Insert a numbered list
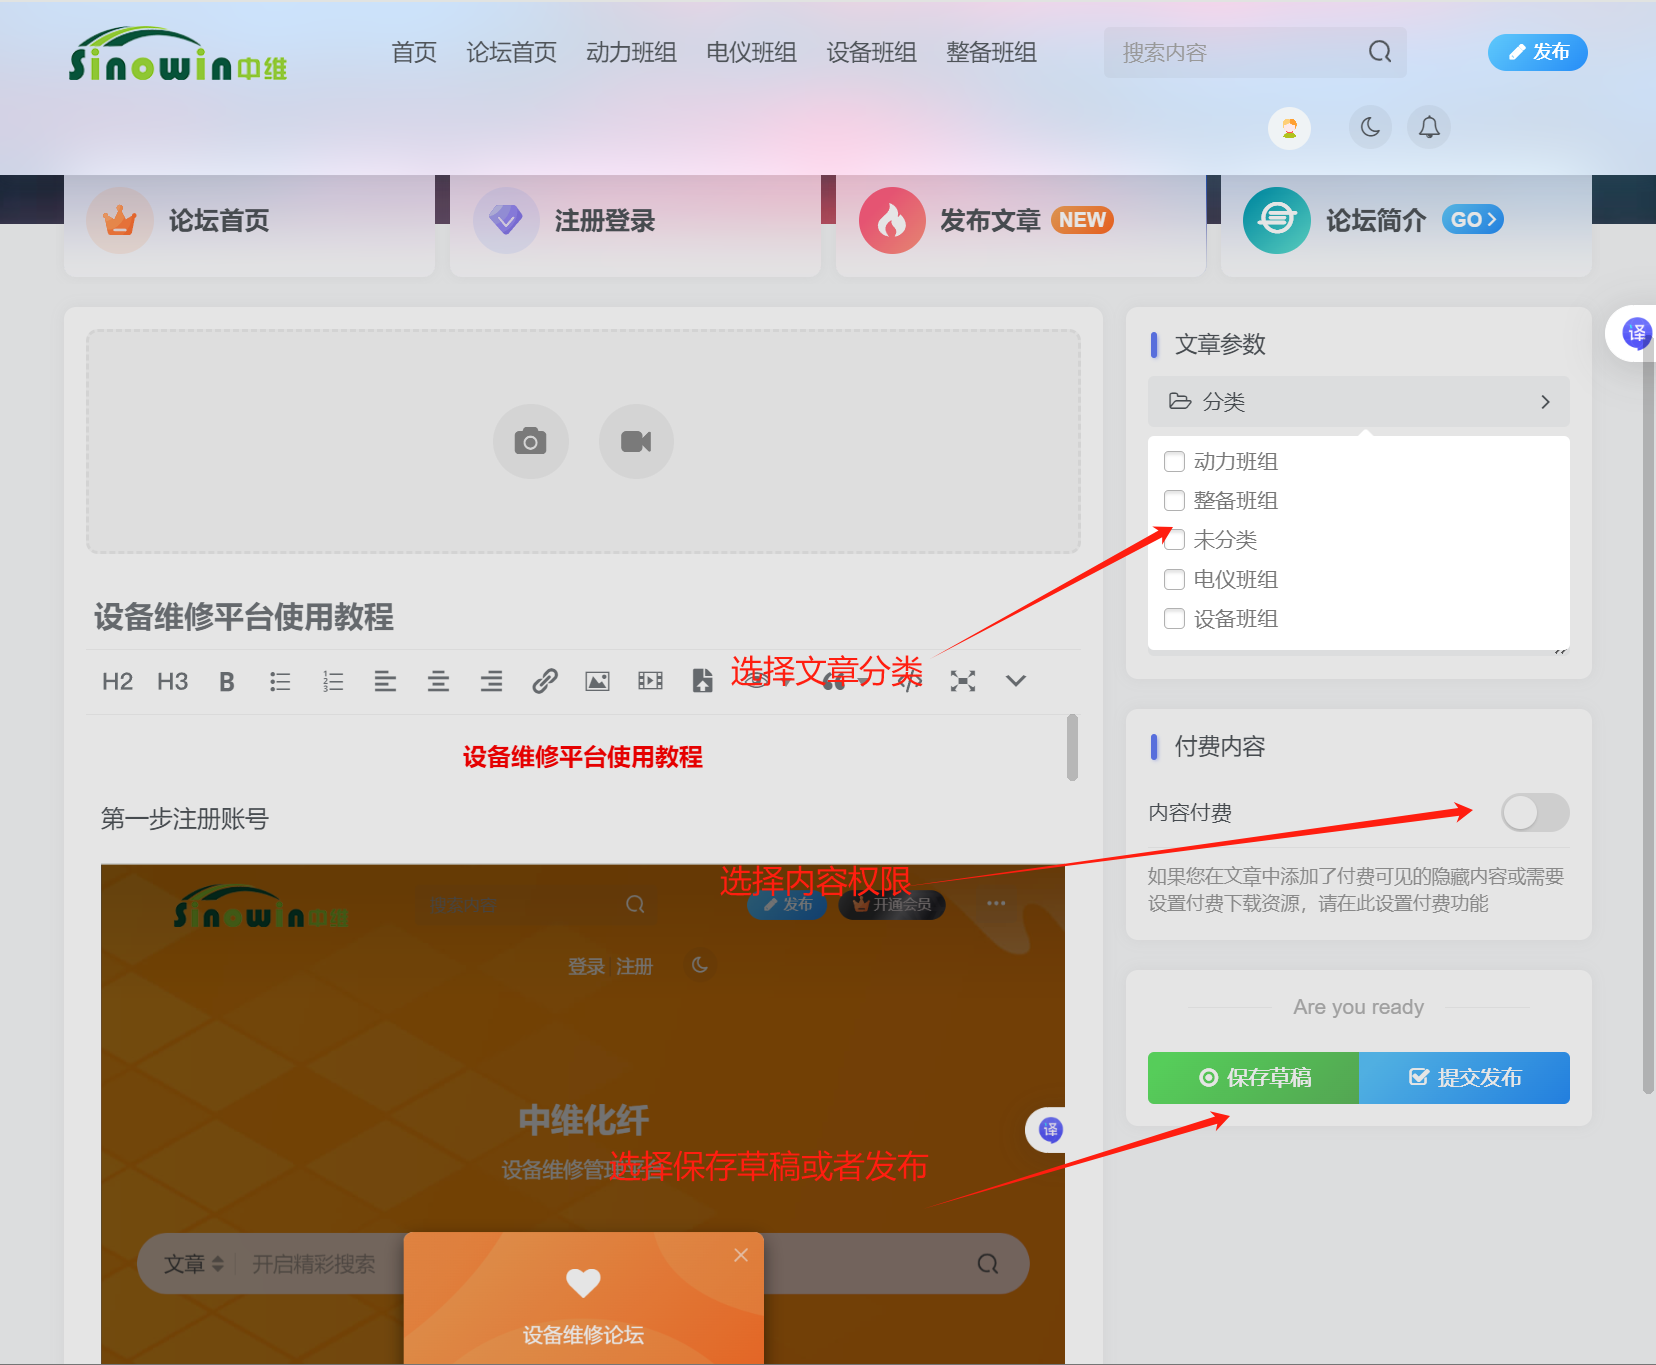 pos(333,682)
